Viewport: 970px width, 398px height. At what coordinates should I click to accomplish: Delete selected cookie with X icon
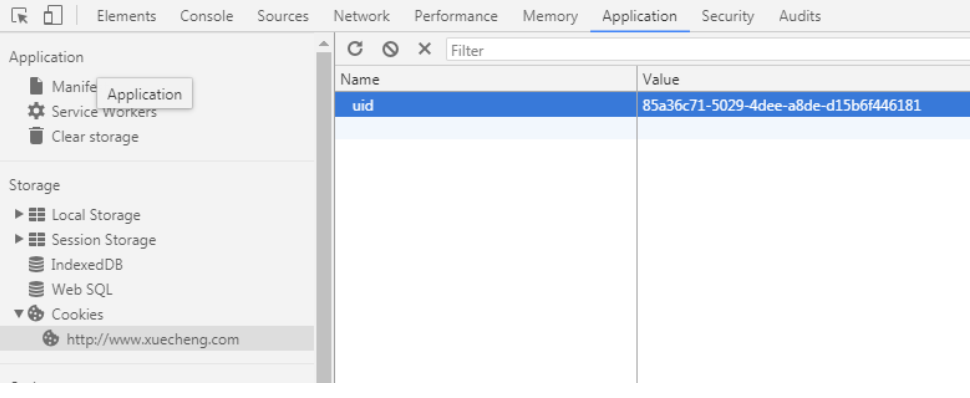coord(424,48)
